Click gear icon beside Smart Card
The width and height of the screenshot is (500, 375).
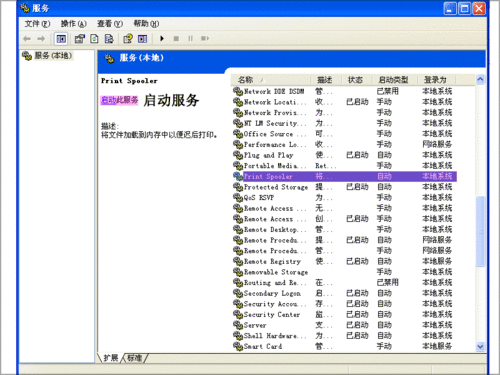(238, 347)
